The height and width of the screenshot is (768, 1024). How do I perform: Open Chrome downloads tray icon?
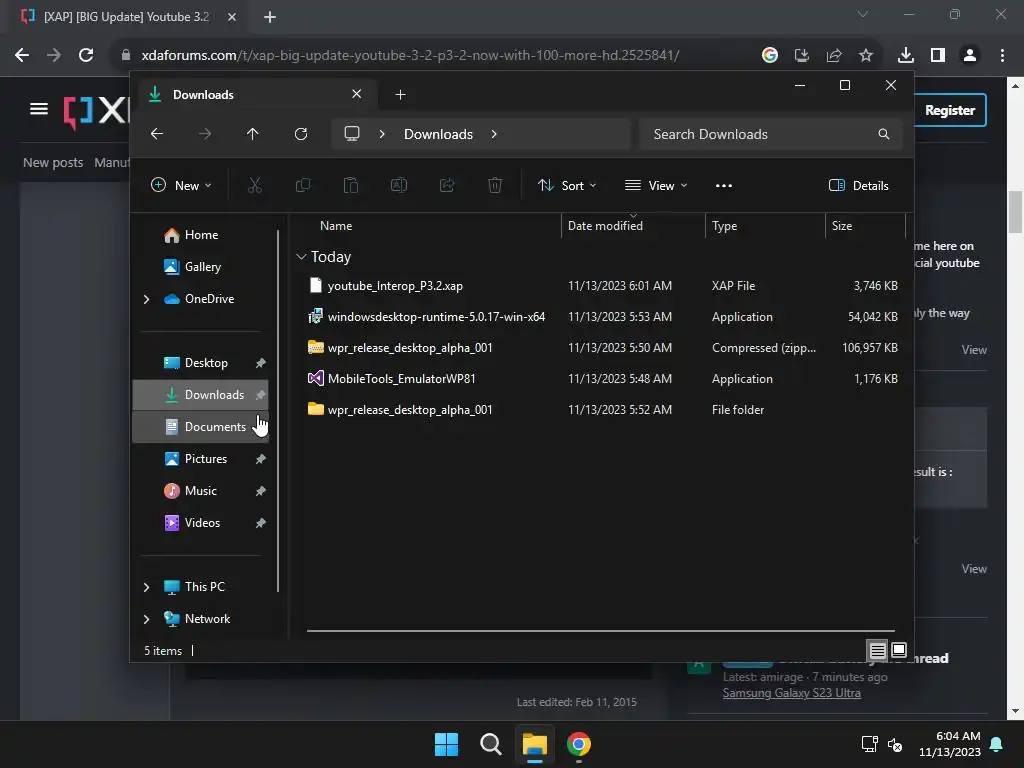906,56
